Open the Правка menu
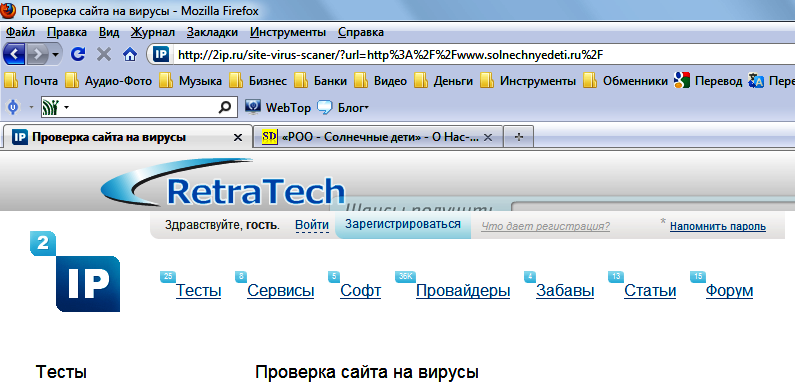This screenshot has height=390, width=795. pyautogui.click(x=67, y=32)
